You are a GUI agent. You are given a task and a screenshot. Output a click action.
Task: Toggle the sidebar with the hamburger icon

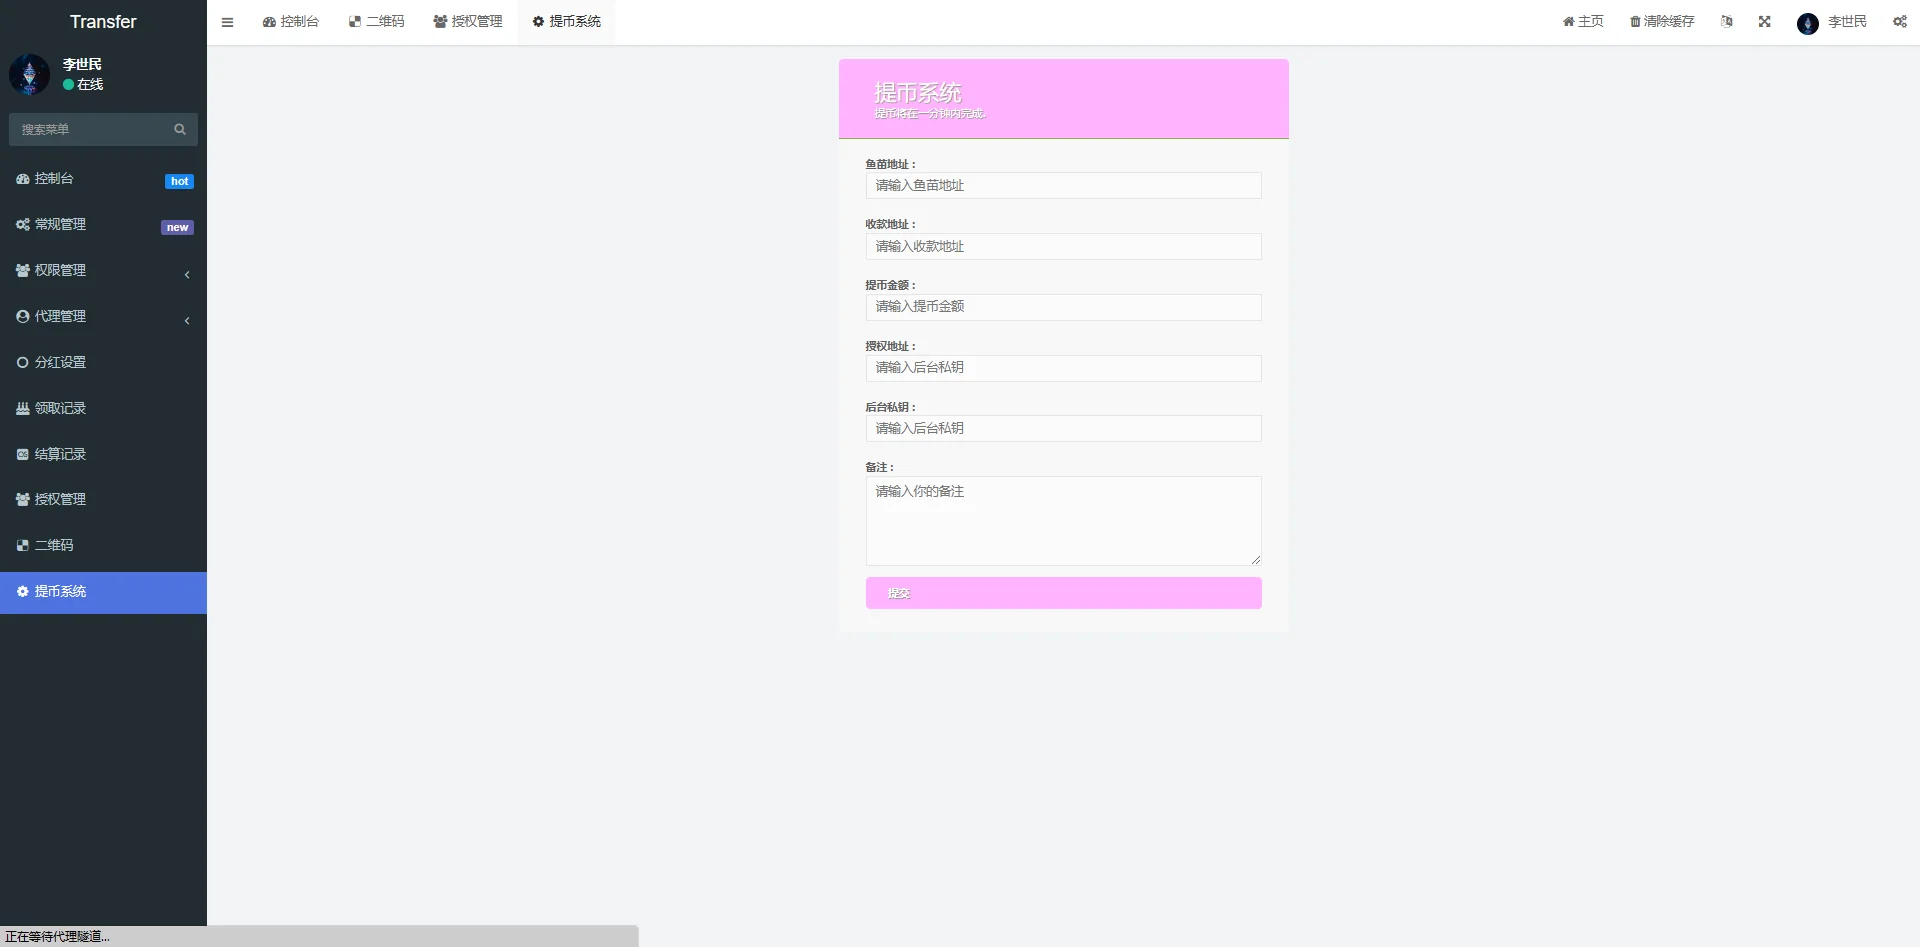pyautogui.click(x=227, y=22)
